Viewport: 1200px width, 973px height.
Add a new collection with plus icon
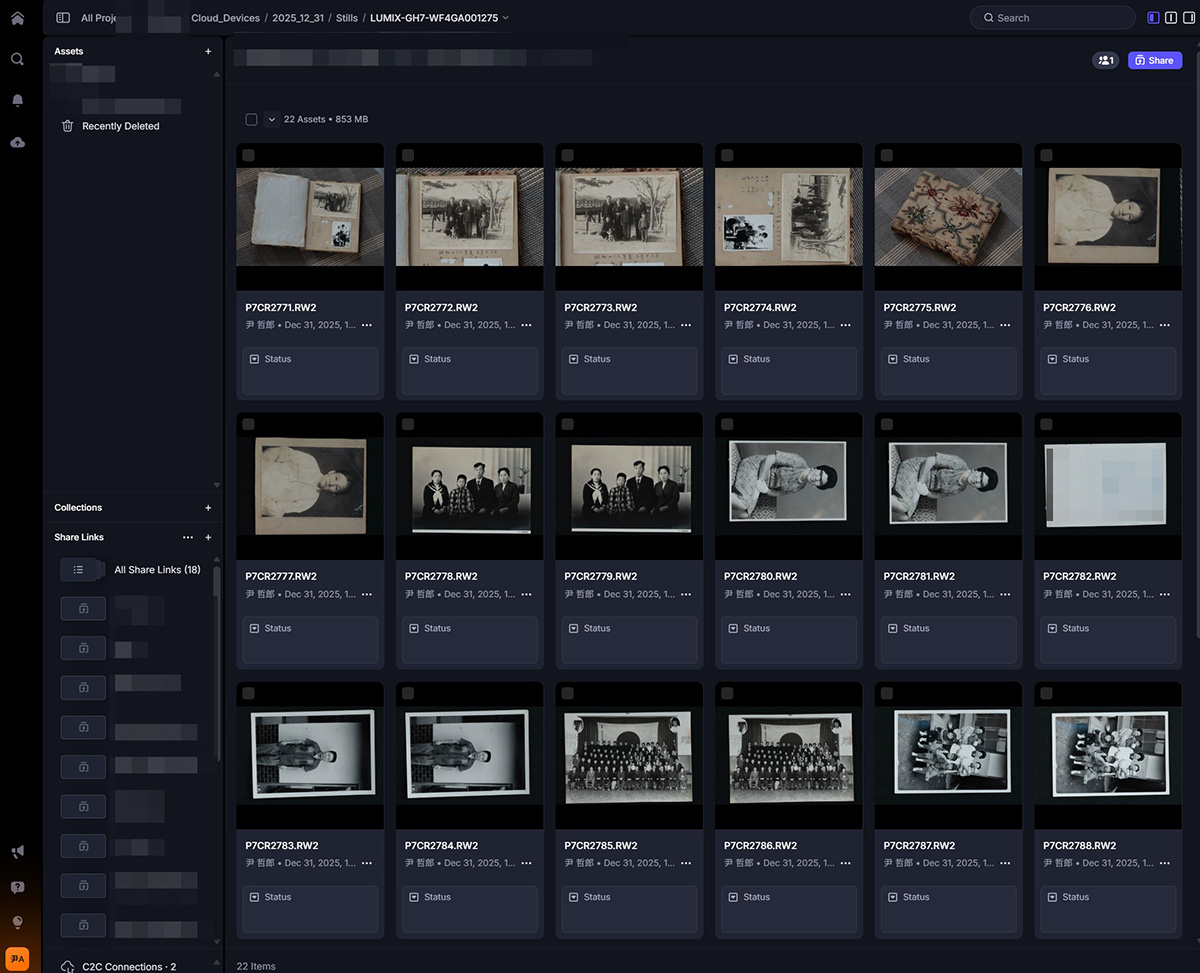tap(208, 508)
